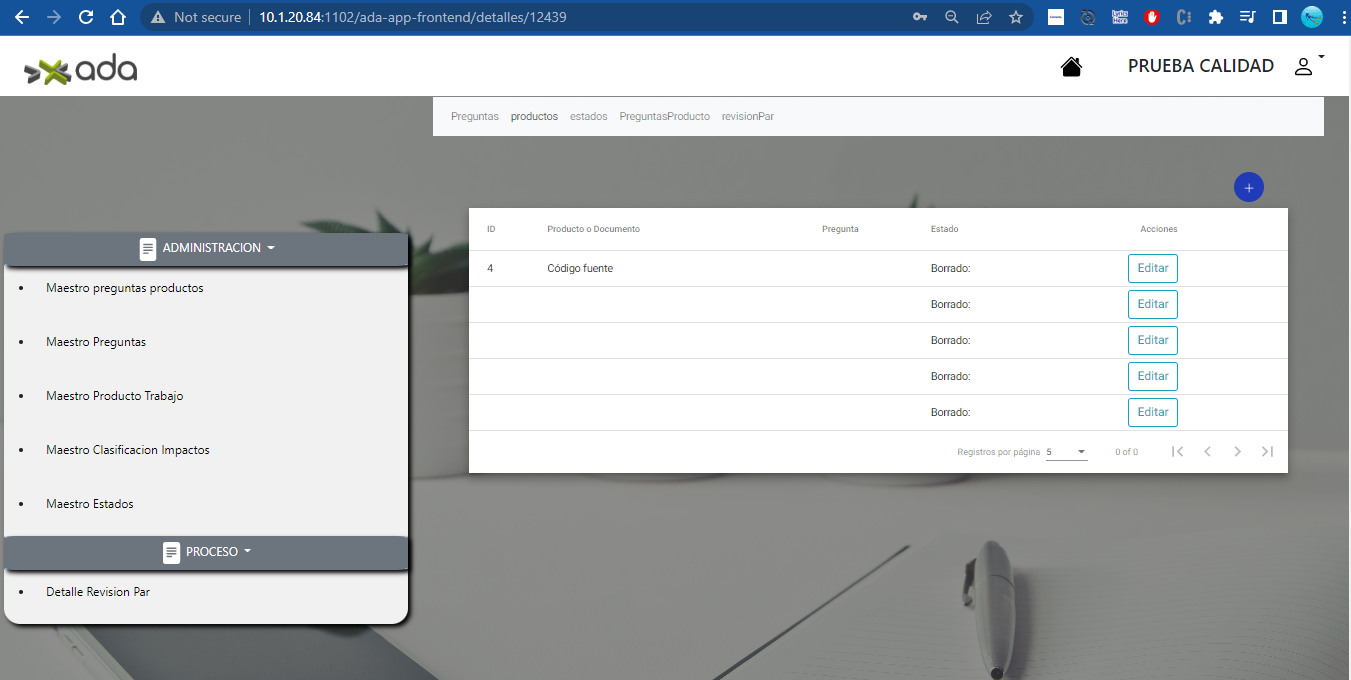Open Maestro Clasificacion Impactos link
Image resolution: width=1351 pixels, height=680 pixels.
pyautogui.click(x=128, y=450)
